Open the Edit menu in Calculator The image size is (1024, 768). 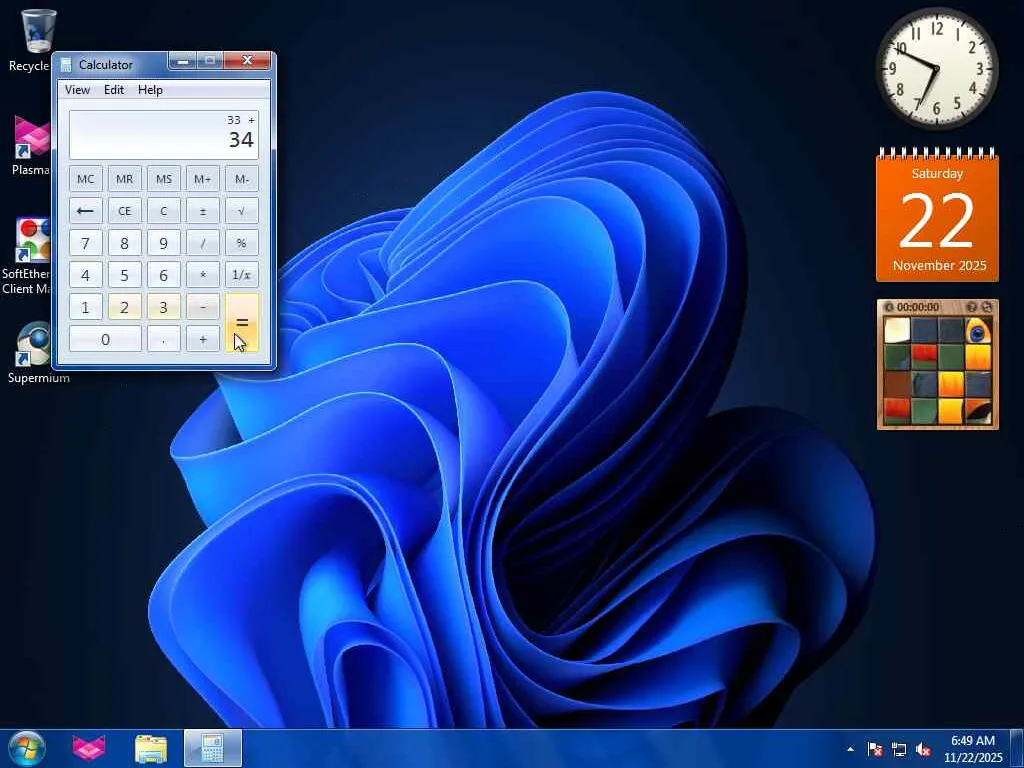point(114,89)
